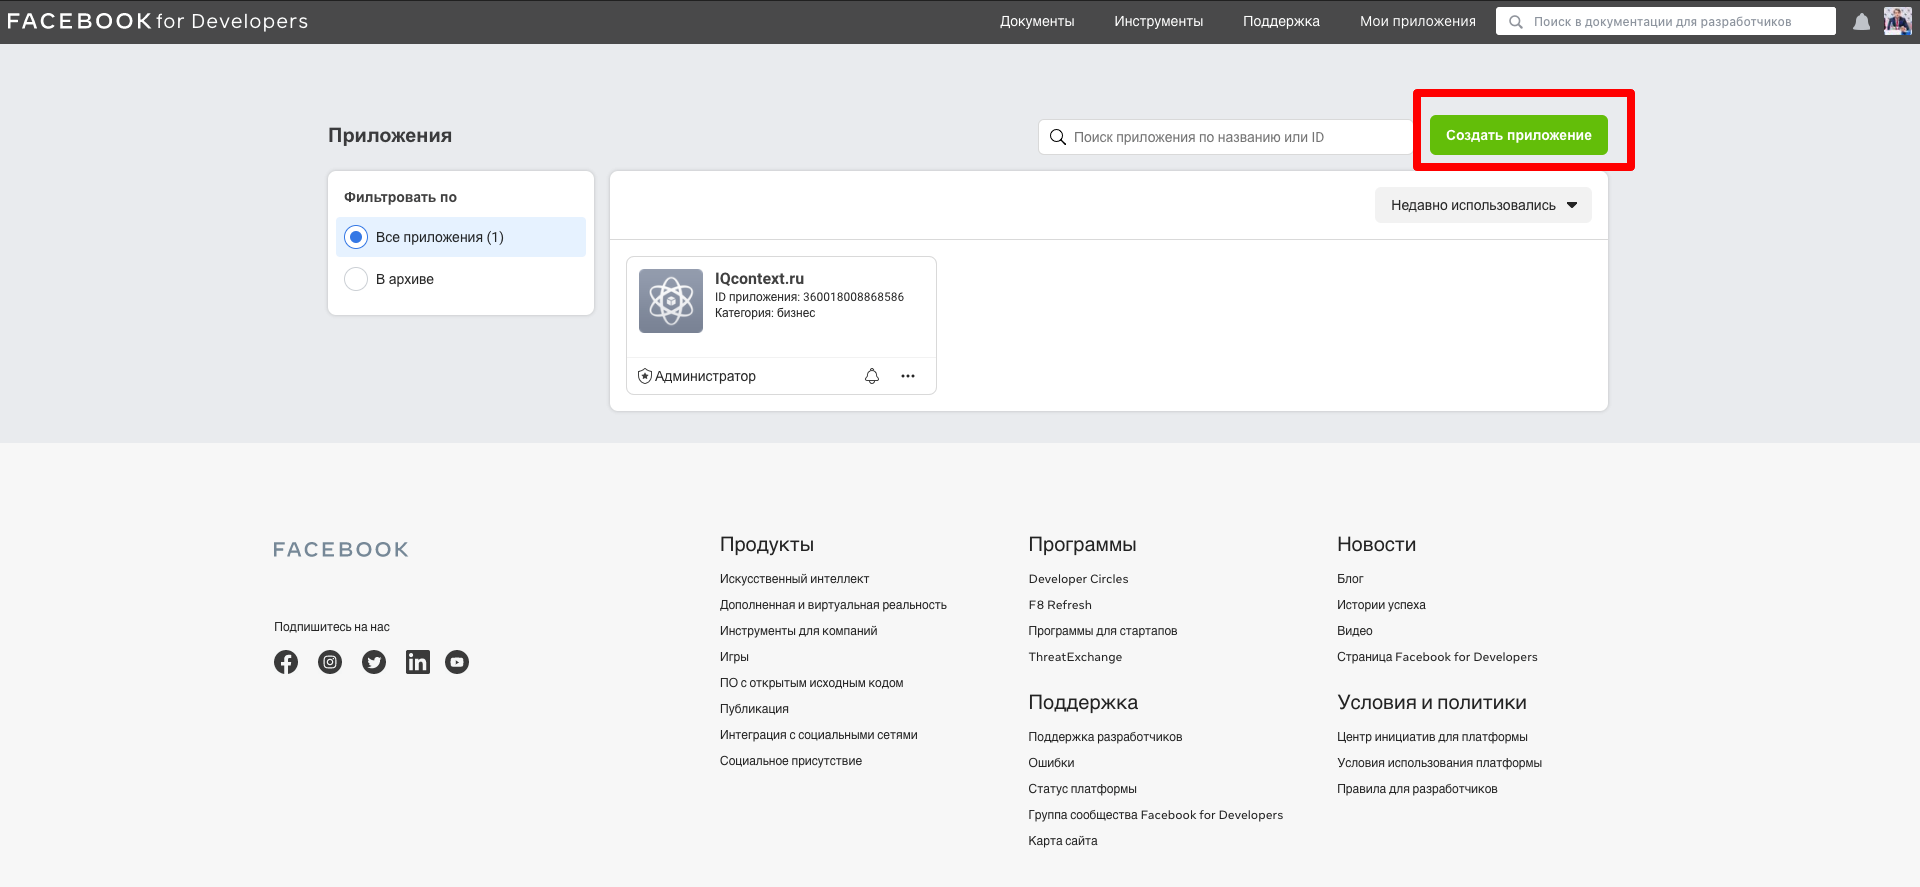
Task: Go to 'Мои приложения' in top bar
Action: pos(1417,21)
